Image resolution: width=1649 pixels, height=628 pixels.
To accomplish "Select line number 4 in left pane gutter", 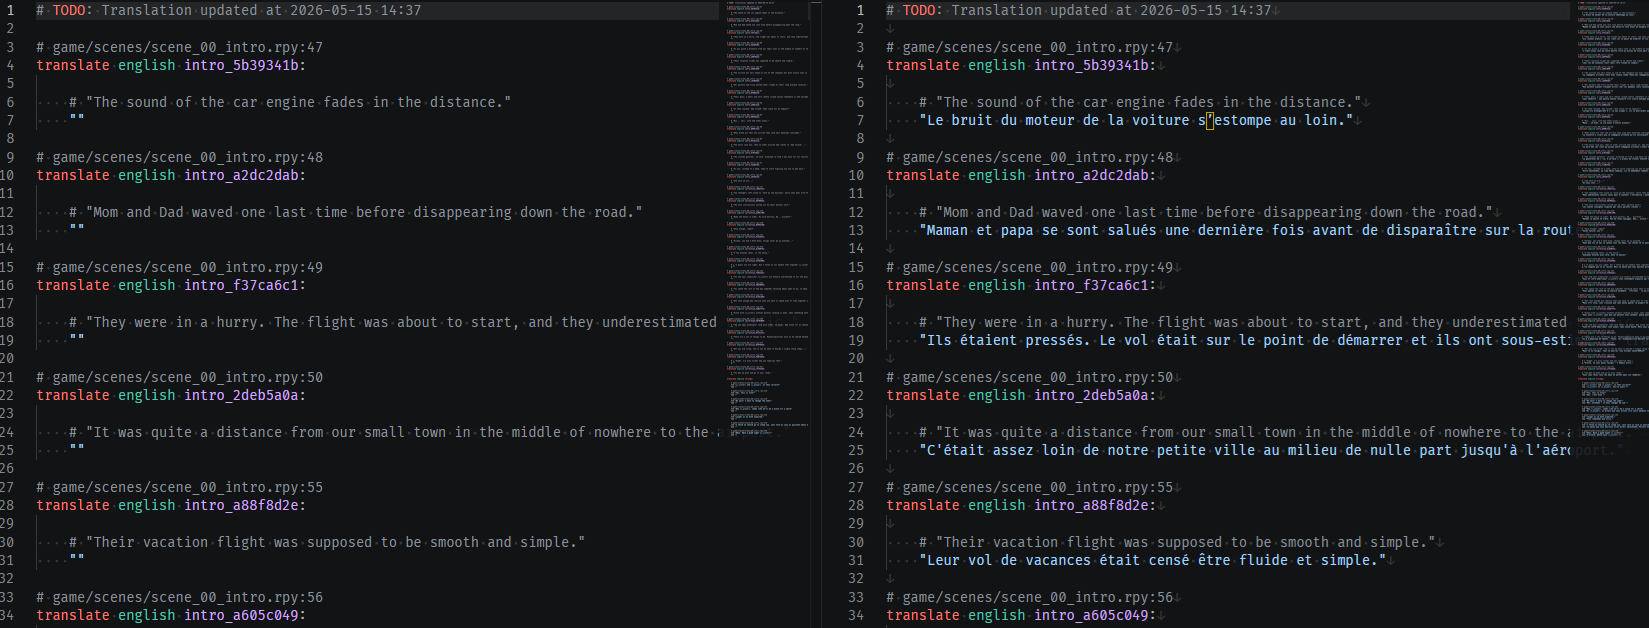I will pos(10,65).
